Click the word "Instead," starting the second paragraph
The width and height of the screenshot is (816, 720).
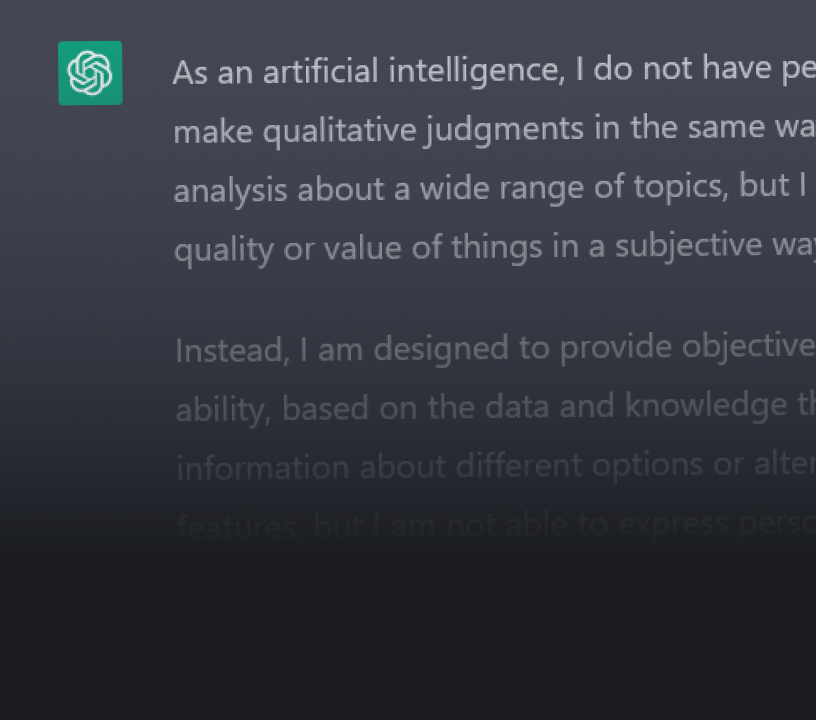coord(232,350)
